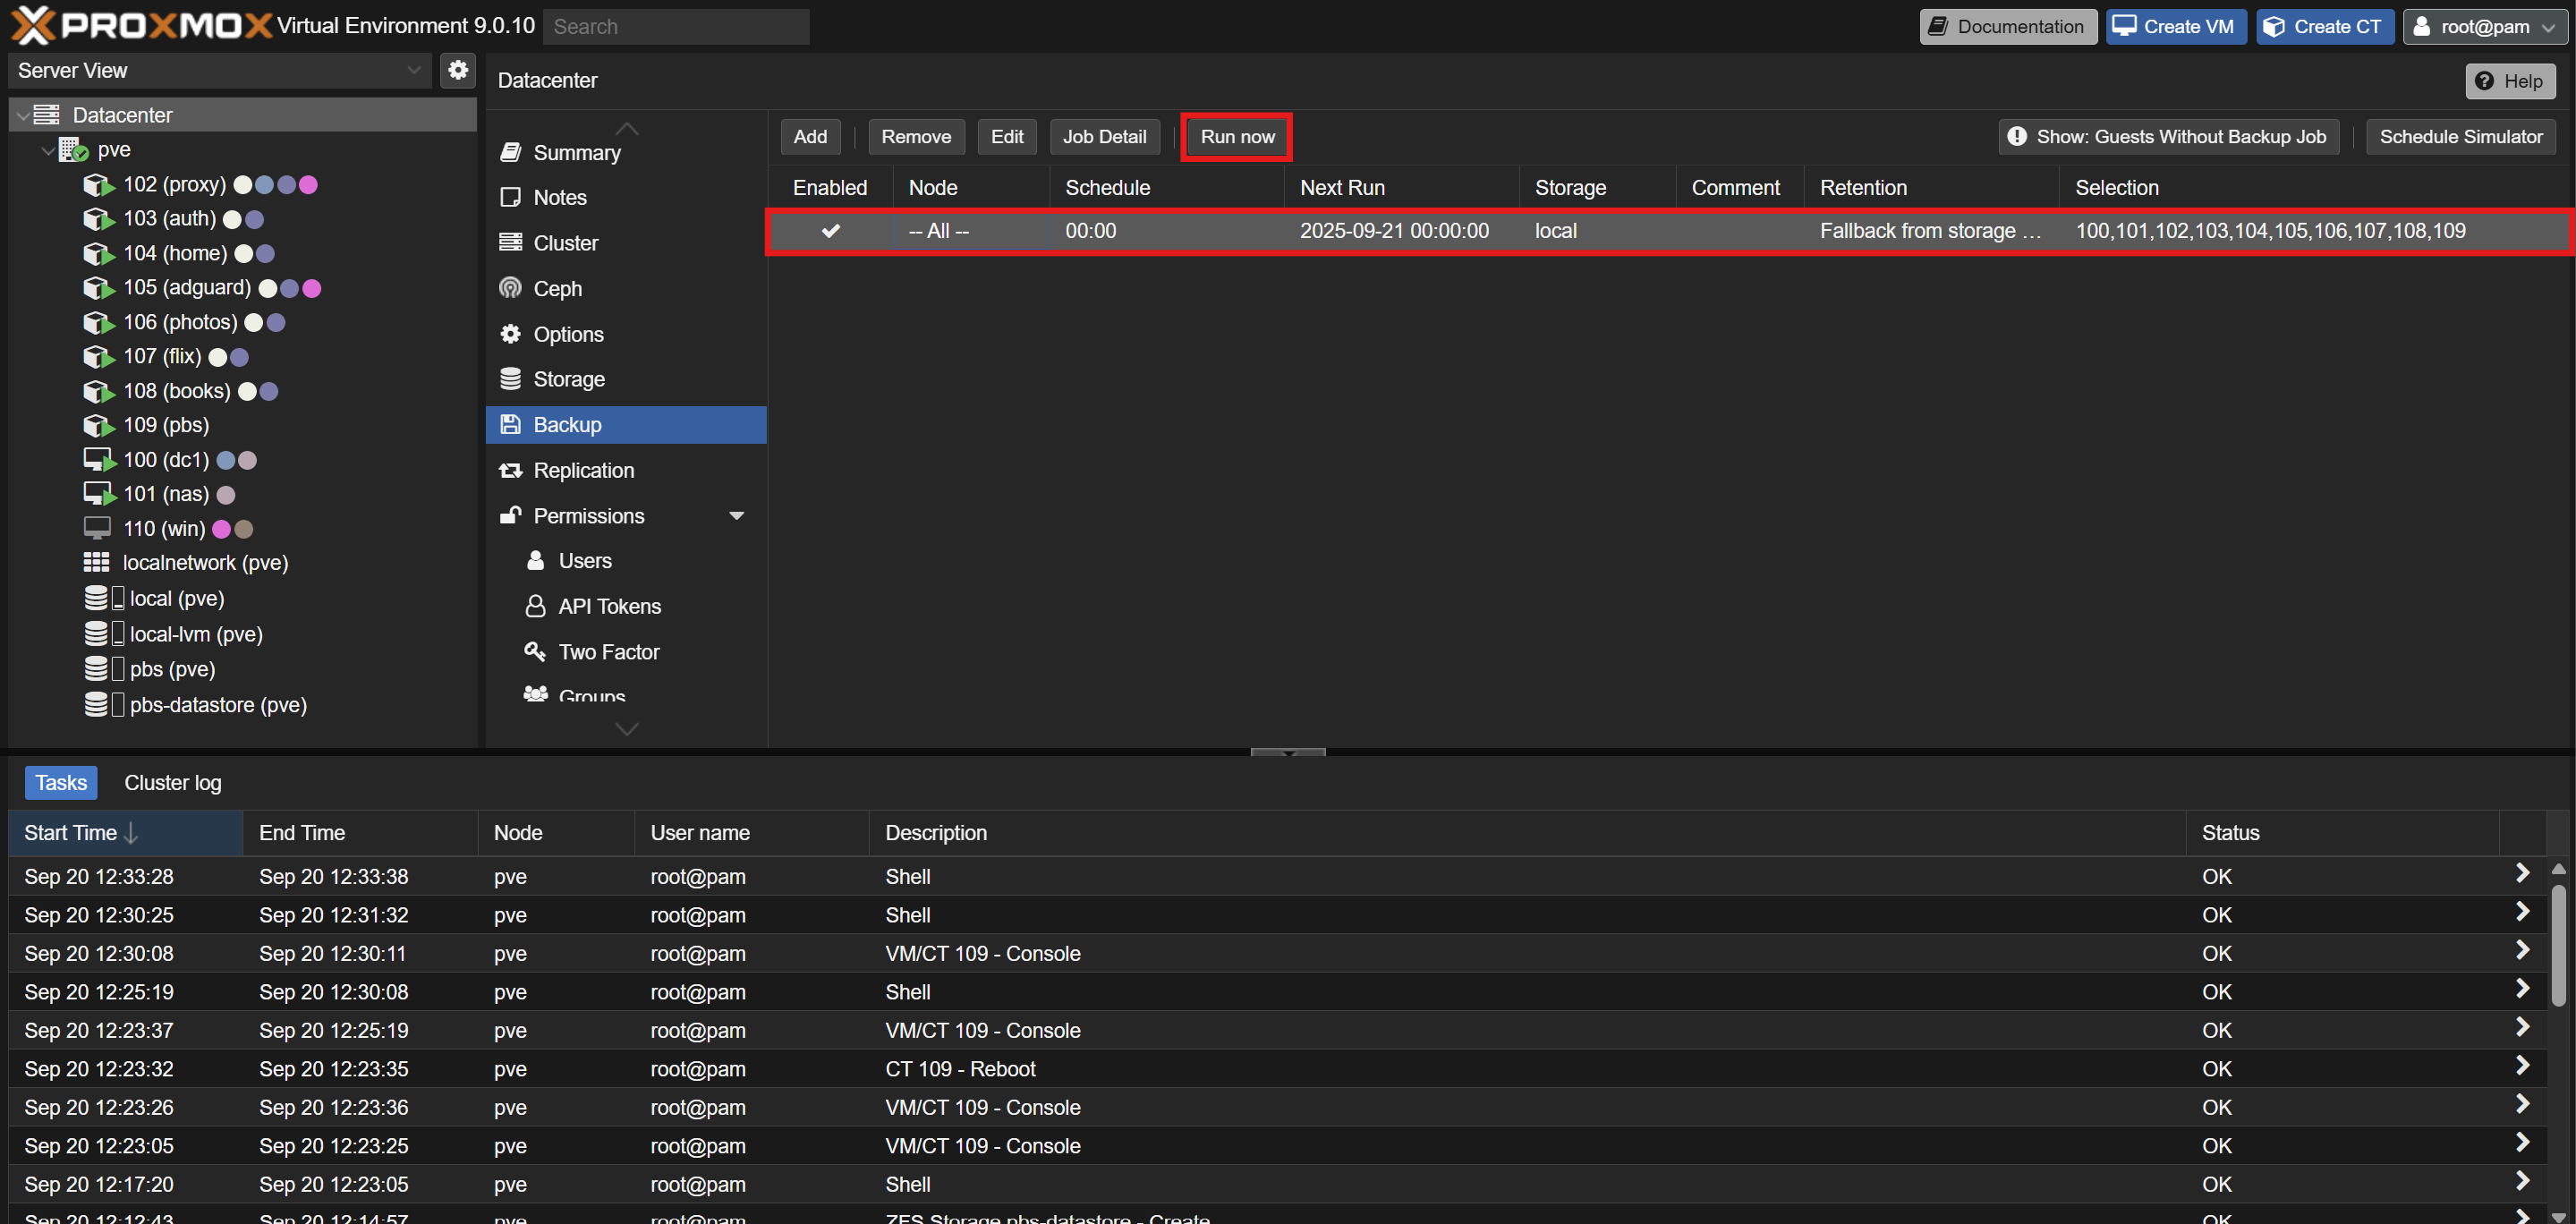Click the pink tag dot on 105 (adguard)
2576x1224 pixels.
point(312,288)
